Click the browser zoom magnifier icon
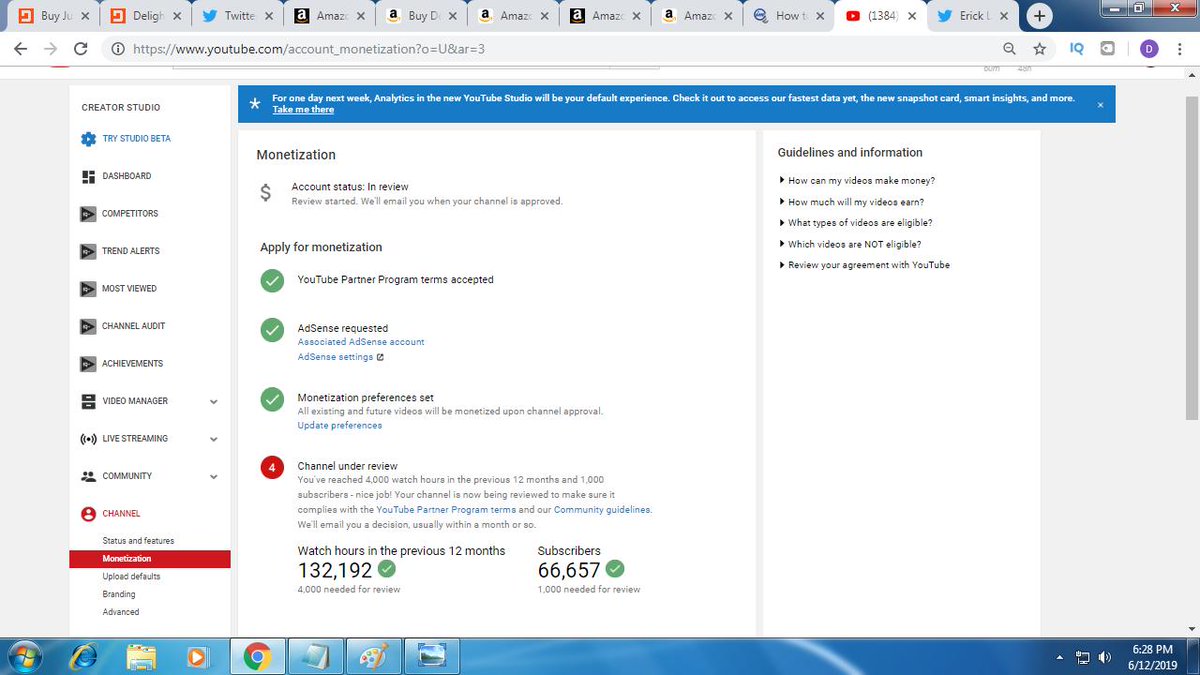The height and width of the screenshot is (675, 1200). click(1011, 48)
